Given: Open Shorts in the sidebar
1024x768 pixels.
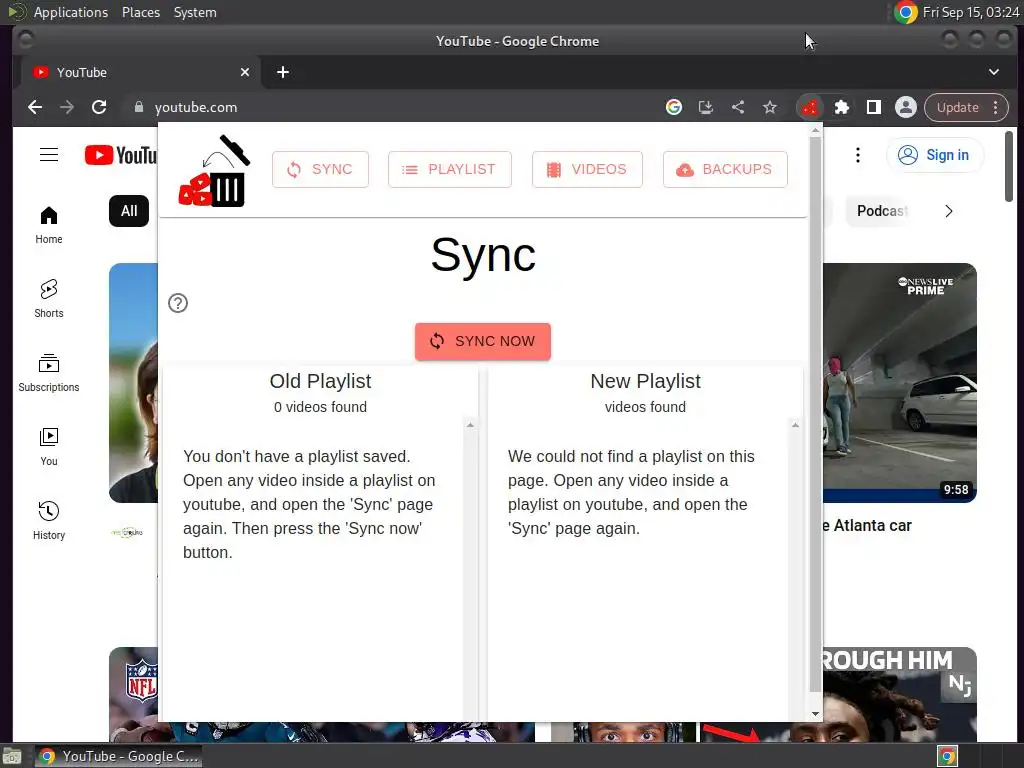Looking at the screenshot, I should click(49, 298).
